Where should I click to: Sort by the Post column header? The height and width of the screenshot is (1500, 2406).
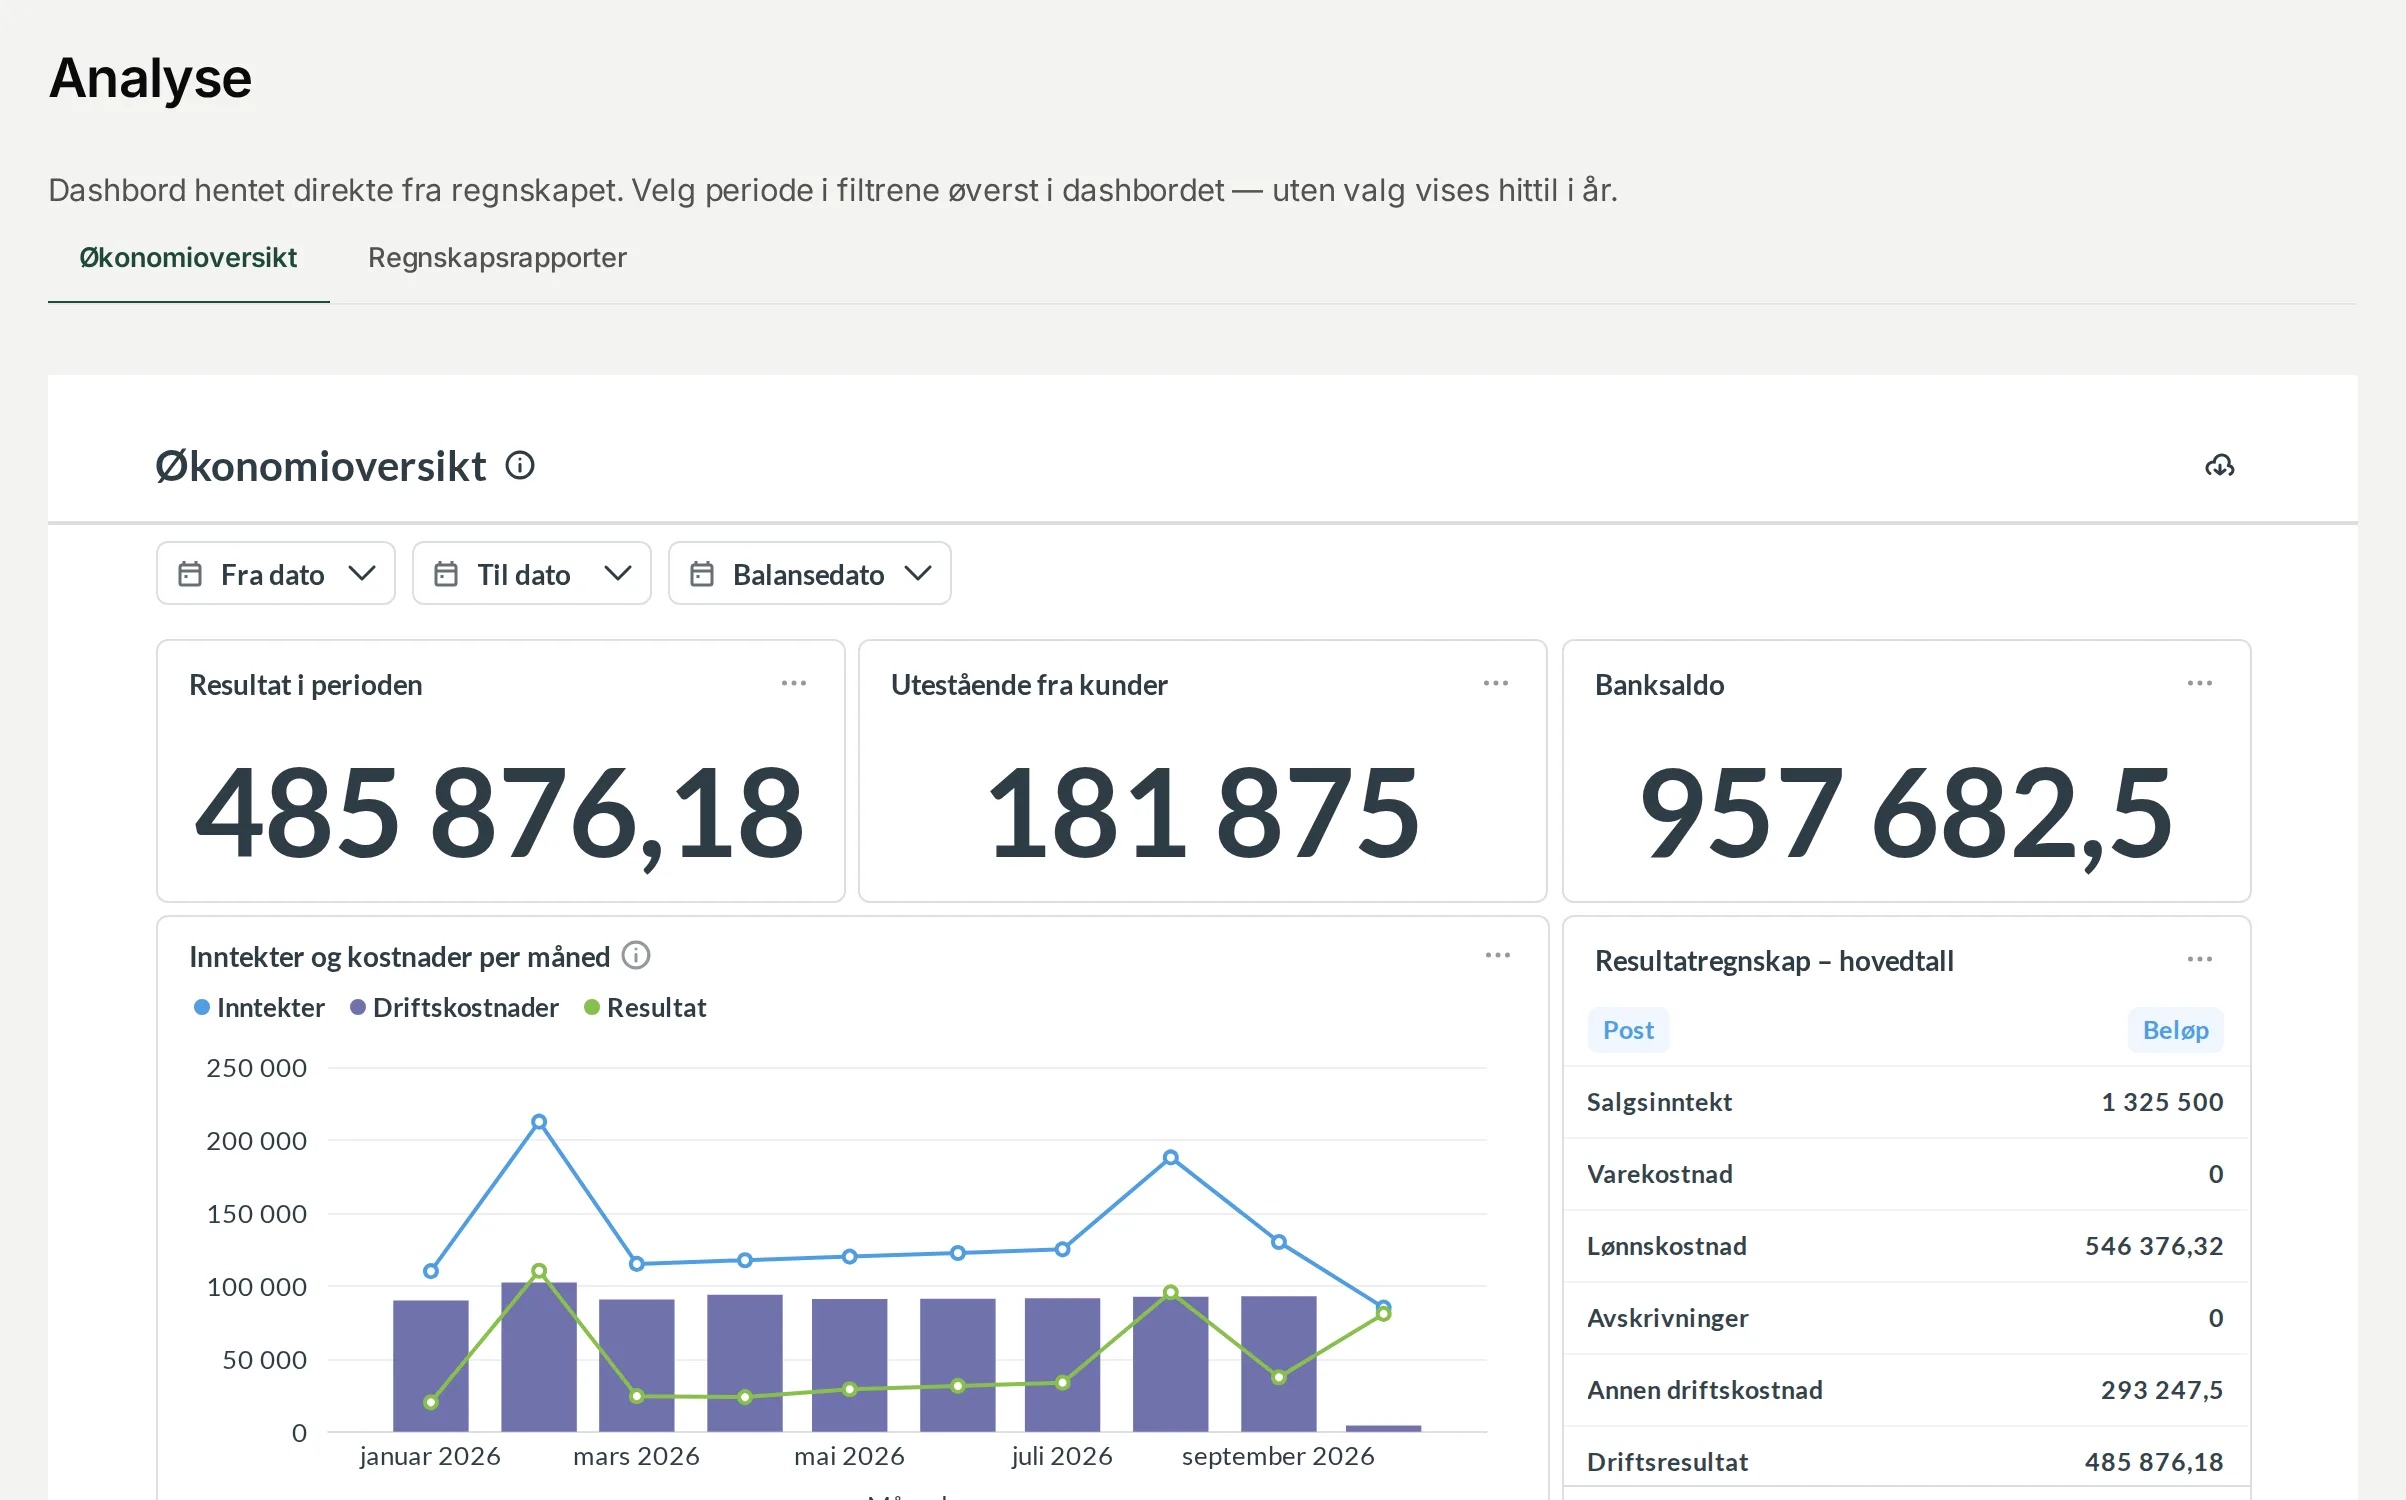tap(1628, 1030)
